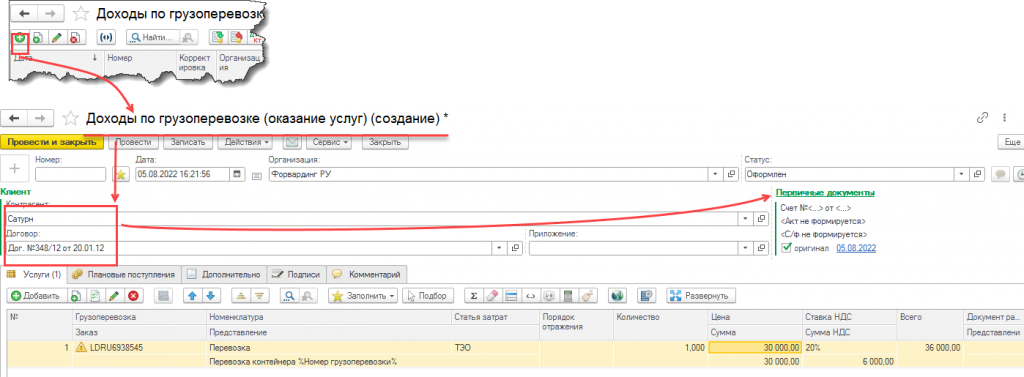The image size is (1024, 377).
Task: Switch to Дополнительно tab
Action: pos(224,274)
